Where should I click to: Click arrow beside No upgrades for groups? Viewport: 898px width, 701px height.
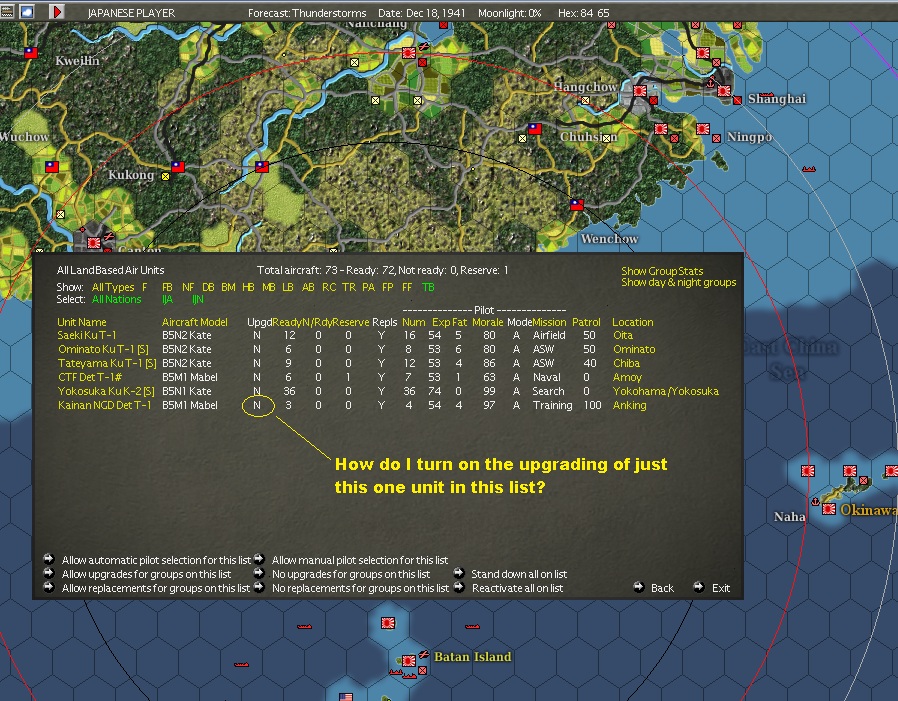[x=259, y=573]
